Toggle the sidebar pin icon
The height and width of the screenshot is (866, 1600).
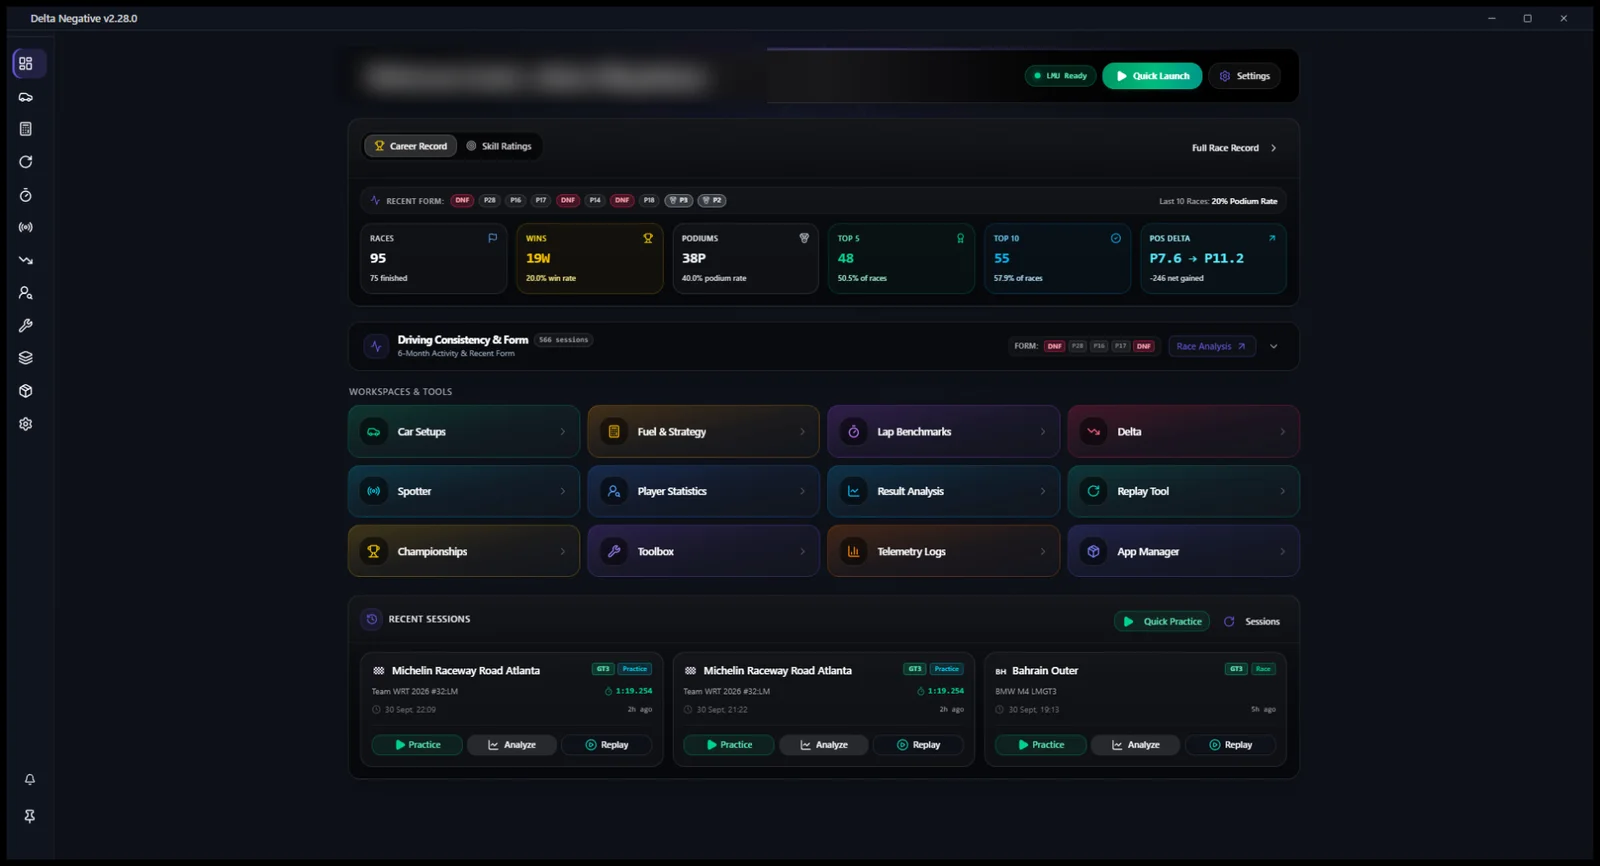30,816
